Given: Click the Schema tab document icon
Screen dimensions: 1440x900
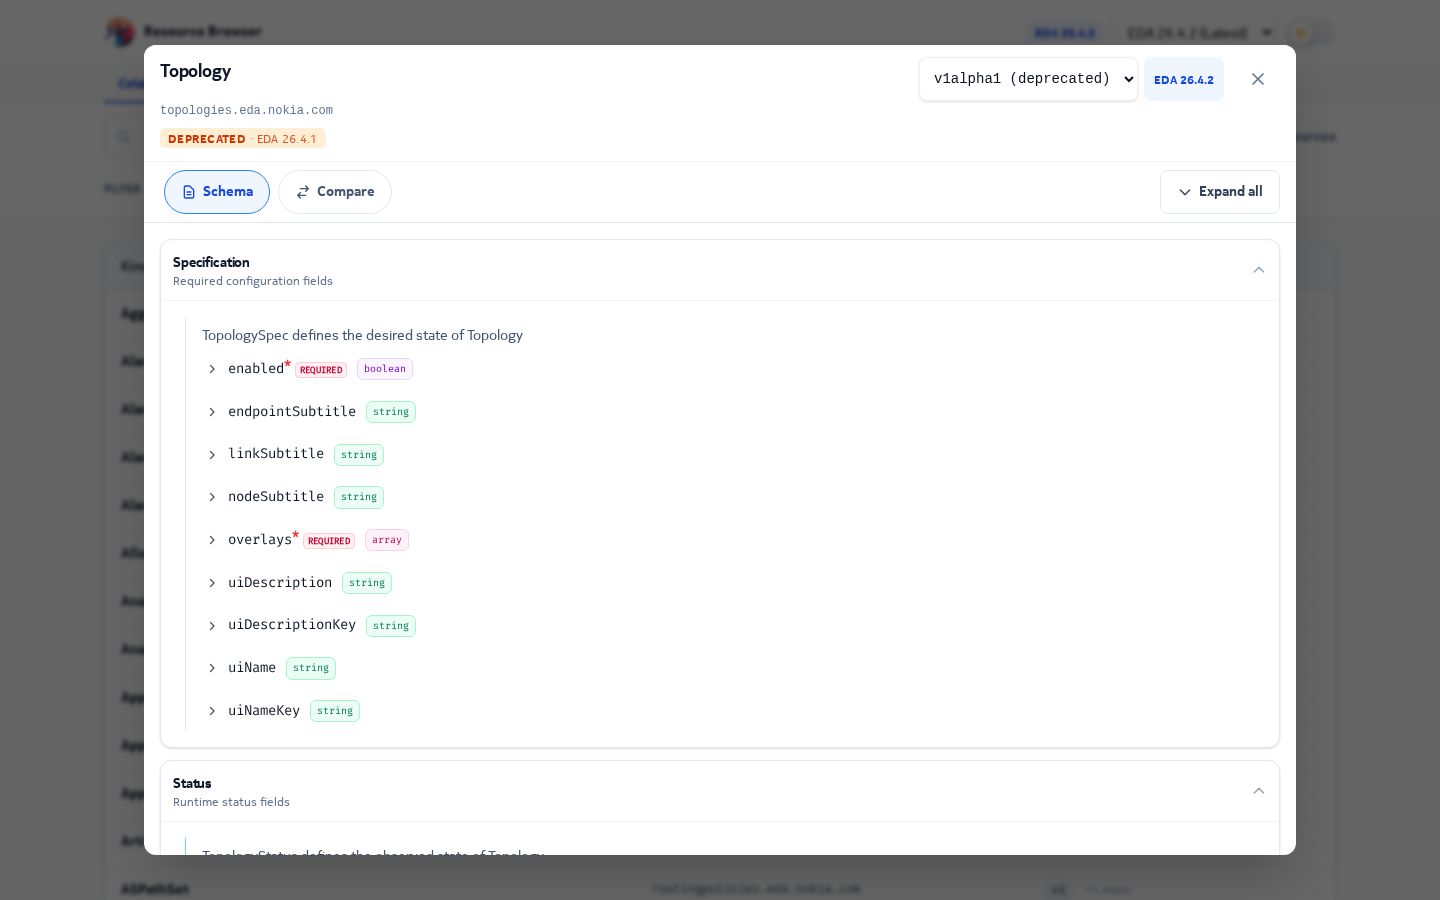Looking at the screenshot, I should click(189, 192).
